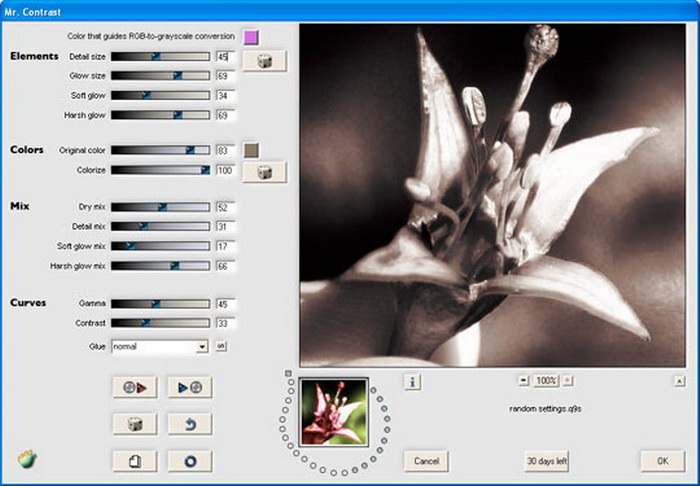This screenshot has height=486, width=700.
Task: Open the Glue 'normal' dropdown
Action: 160,346
